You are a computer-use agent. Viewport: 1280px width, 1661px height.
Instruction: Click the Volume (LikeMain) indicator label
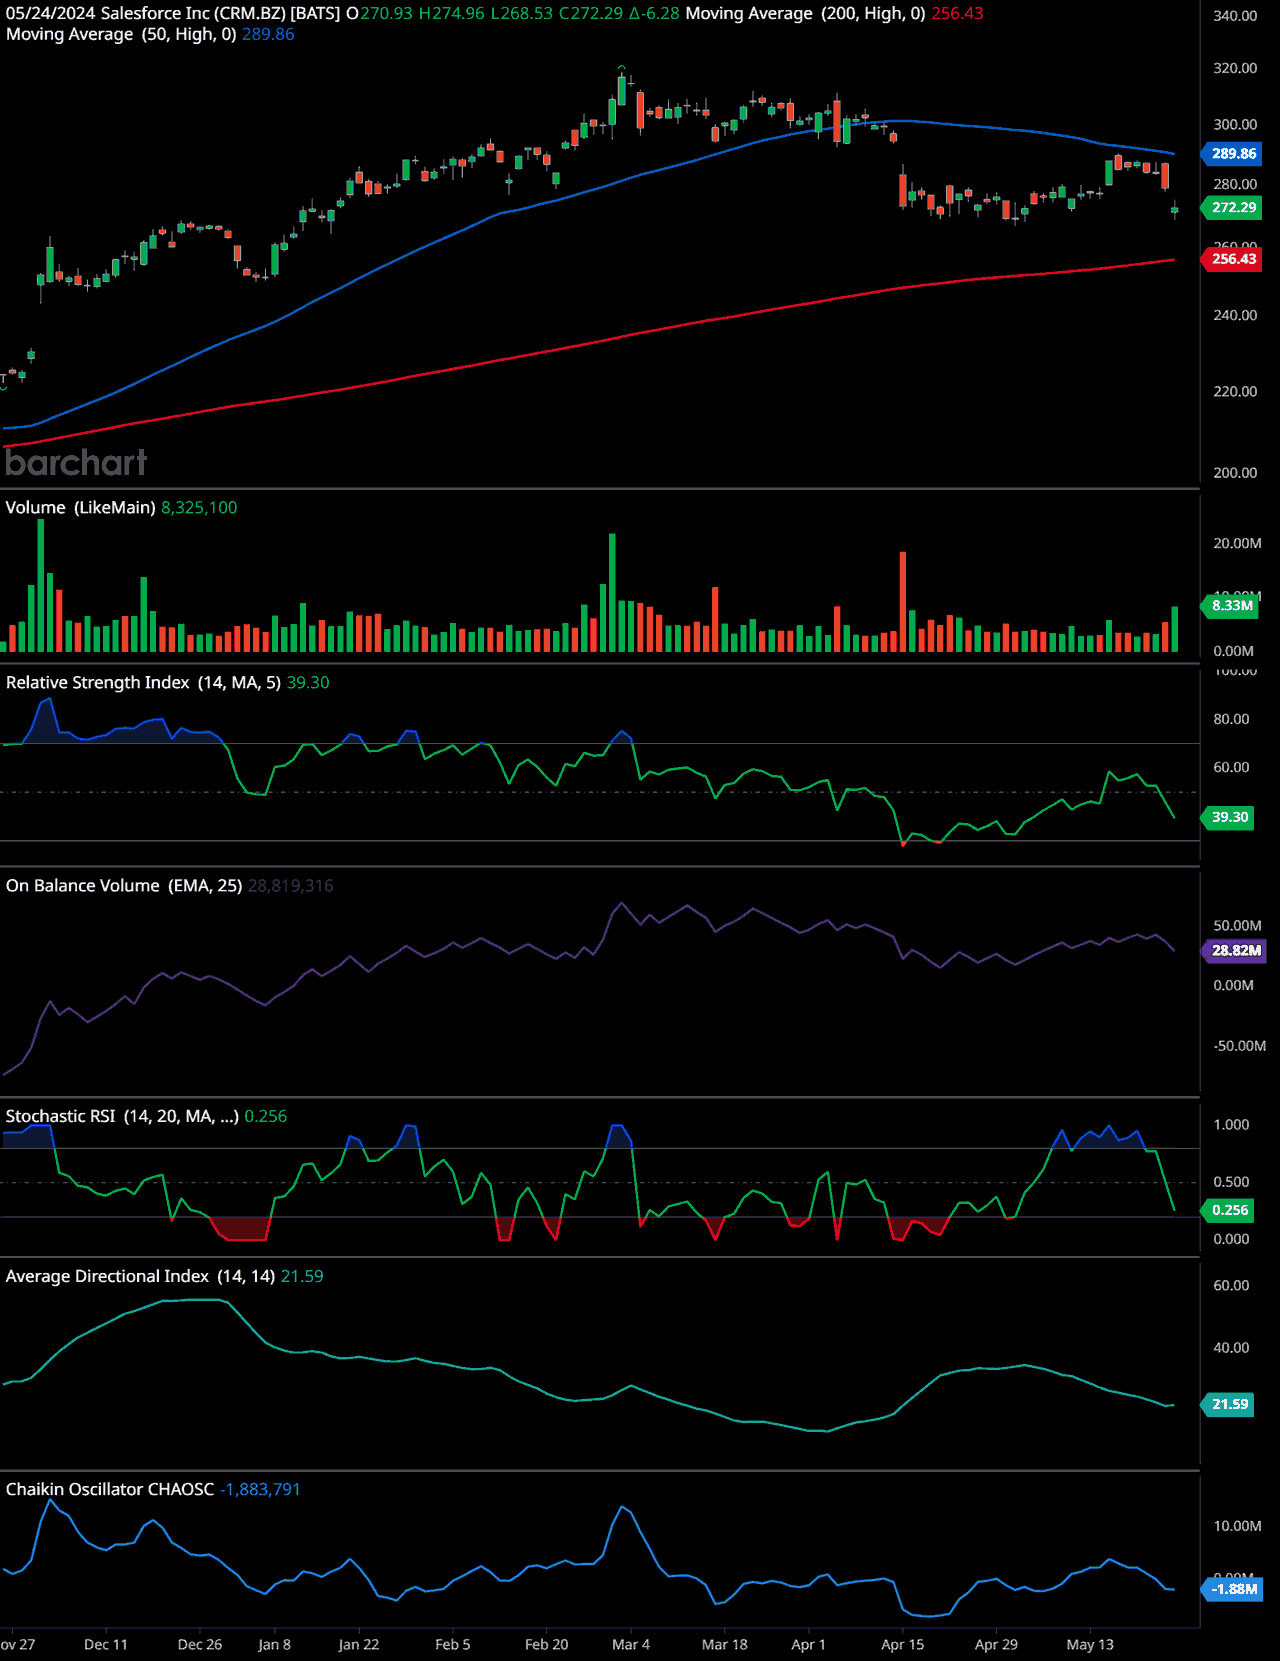[x=81, y=508]
